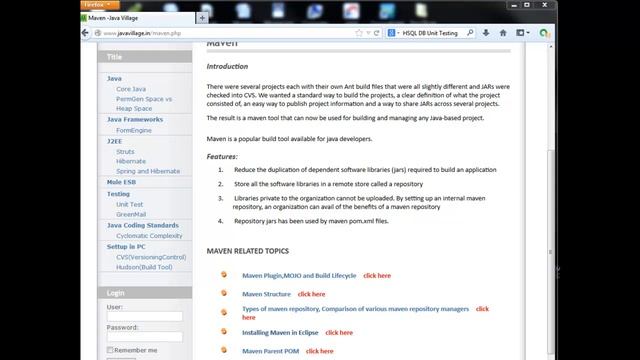Click the User login input field
Image resolution: width=640 pixels, height=360 pixels.
point(144,316)
